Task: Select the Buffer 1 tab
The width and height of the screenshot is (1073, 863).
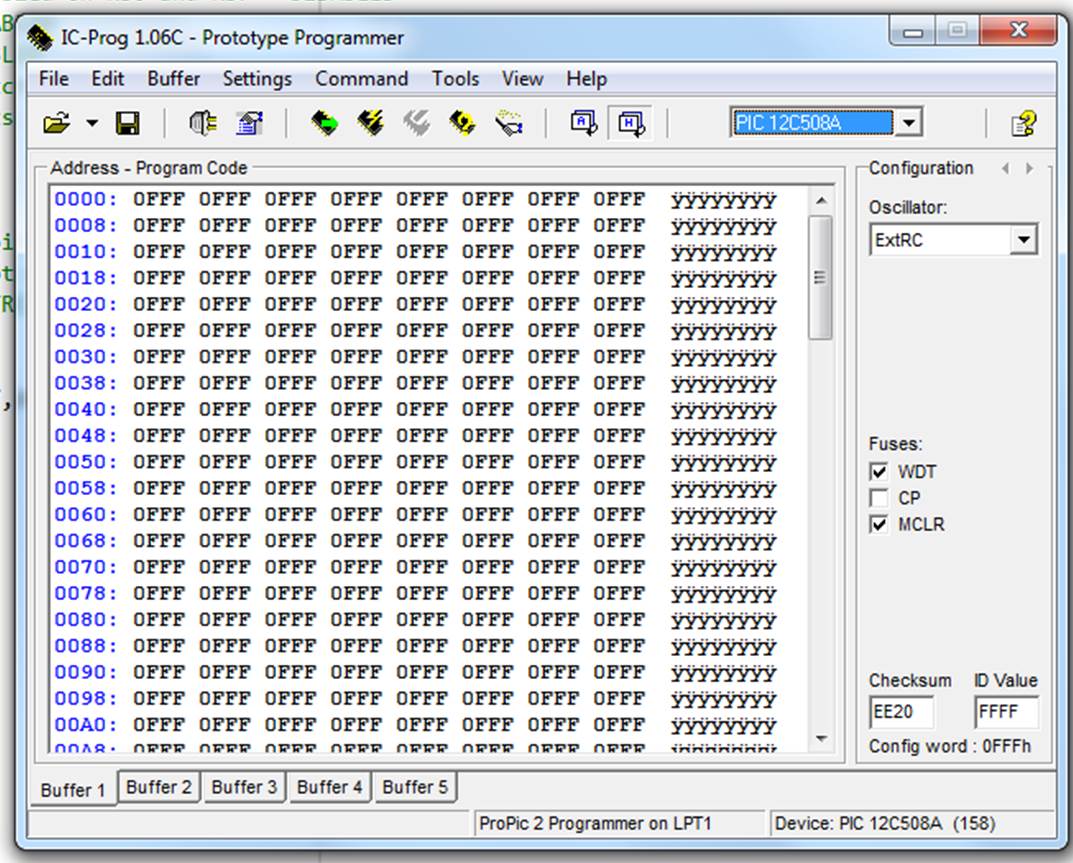Action: (x=73, y=789)
